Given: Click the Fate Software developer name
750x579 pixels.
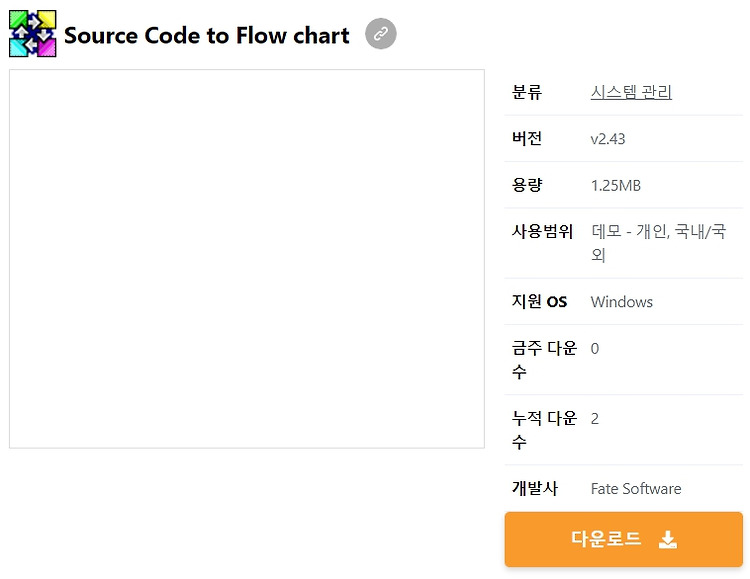Looking at the screenshot, I should tap(636, 489).
